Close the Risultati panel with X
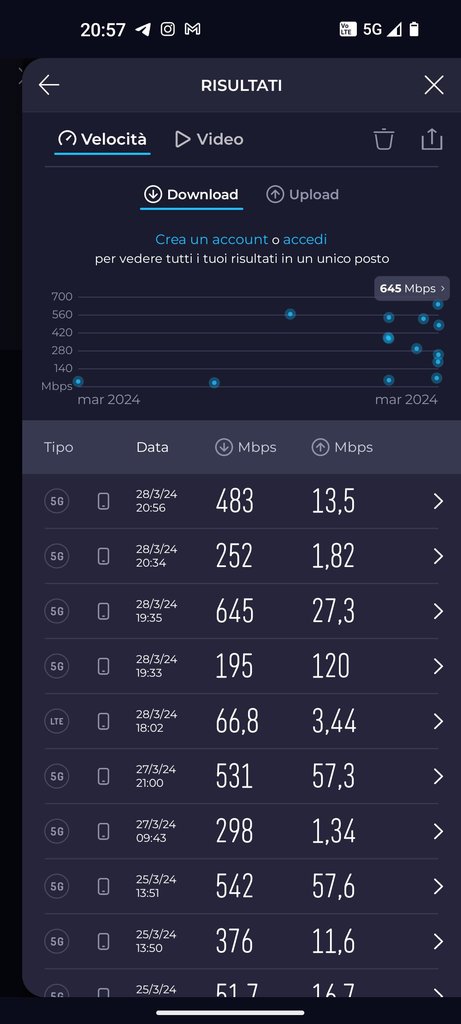This screenshot has width=461, height=1024. (x=434, y=85)
